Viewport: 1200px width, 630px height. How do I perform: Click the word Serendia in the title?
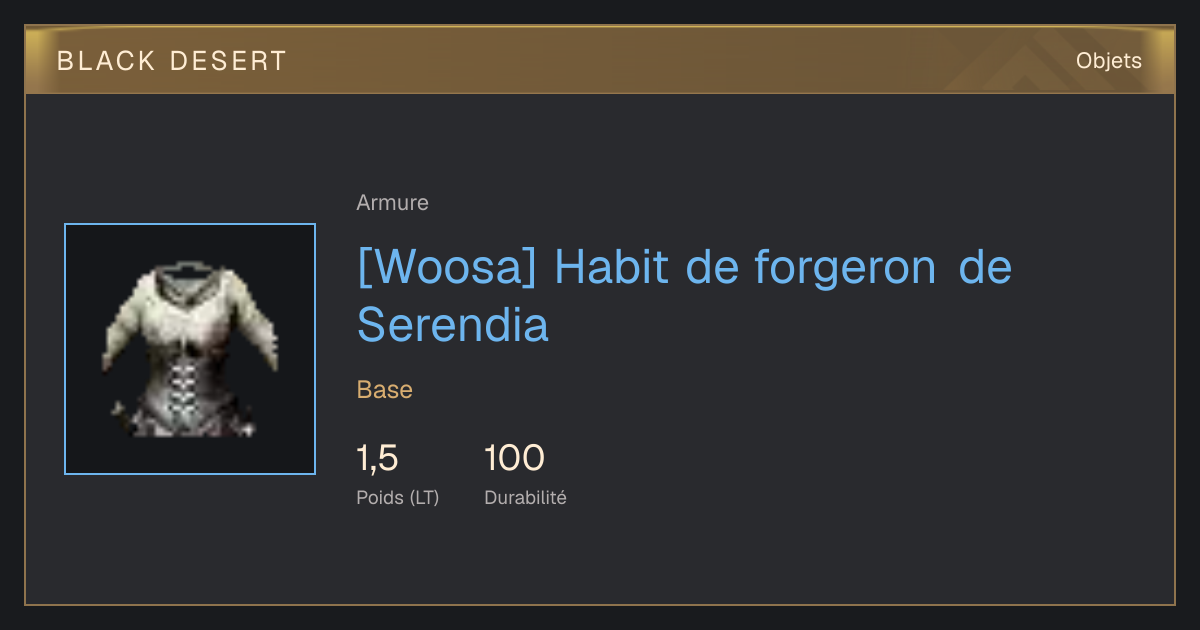(453, 324)
